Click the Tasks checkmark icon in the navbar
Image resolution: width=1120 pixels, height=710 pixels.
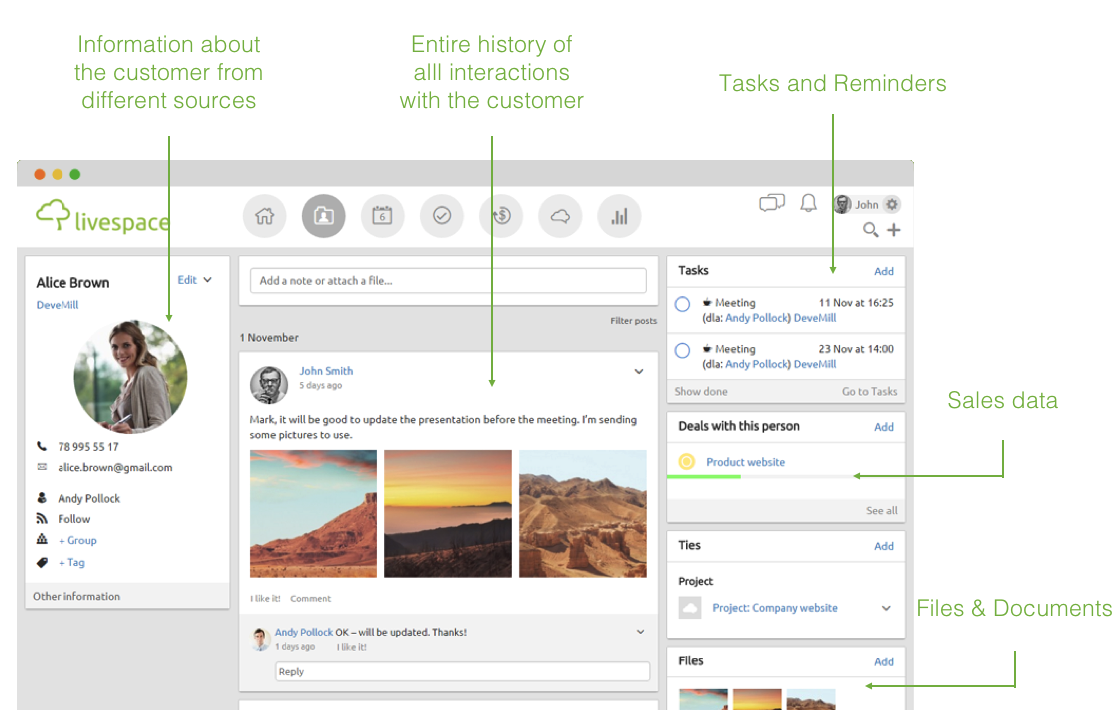point(441,216)
